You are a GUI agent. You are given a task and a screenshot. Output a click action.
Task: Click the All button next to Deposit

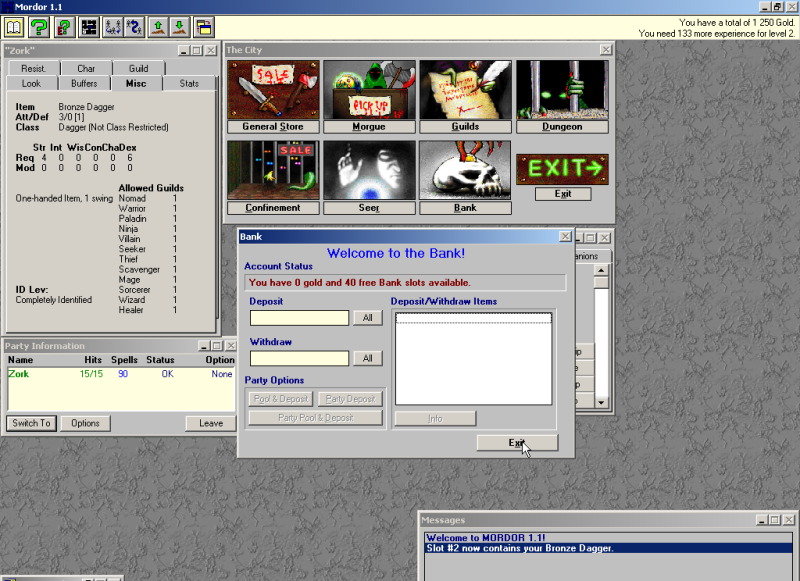pyautogui.click(x=367, y=318)
